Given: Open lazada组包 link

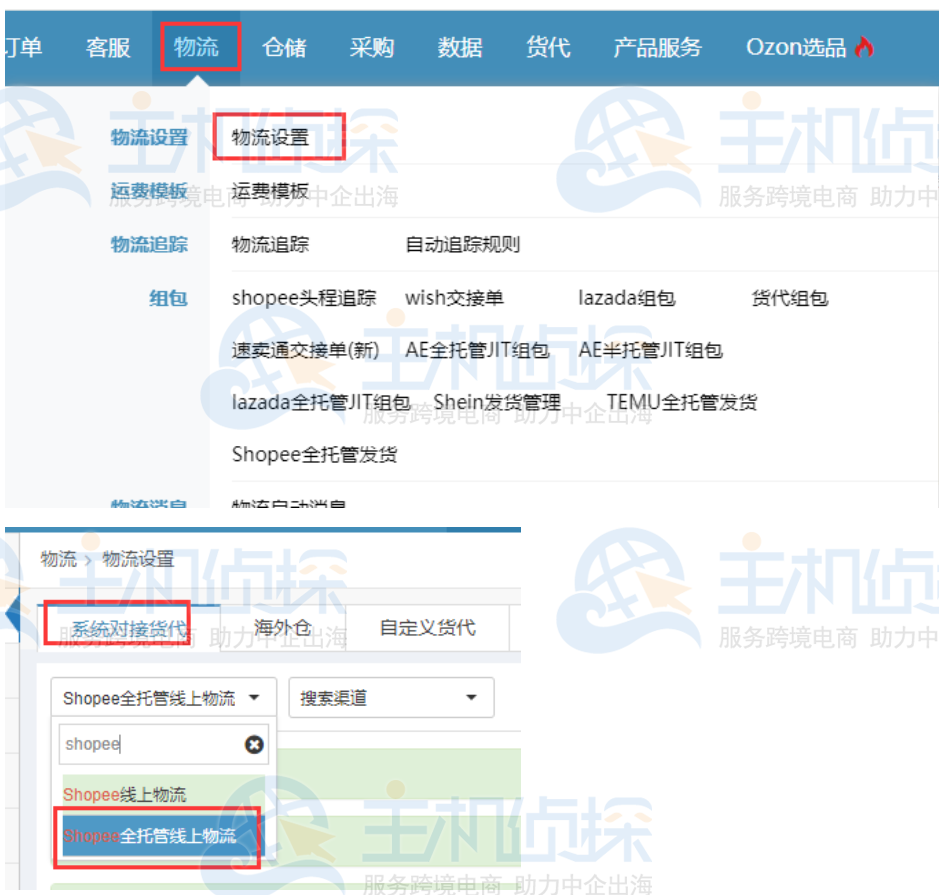Looking at the screenshot, I should 626,298.
